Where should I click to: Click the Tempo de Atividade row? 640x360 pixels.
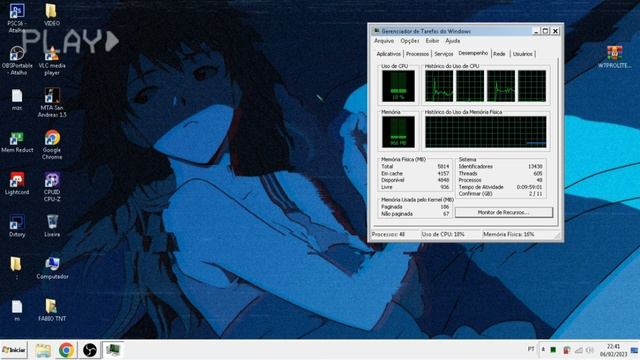[x=500, y=187]
